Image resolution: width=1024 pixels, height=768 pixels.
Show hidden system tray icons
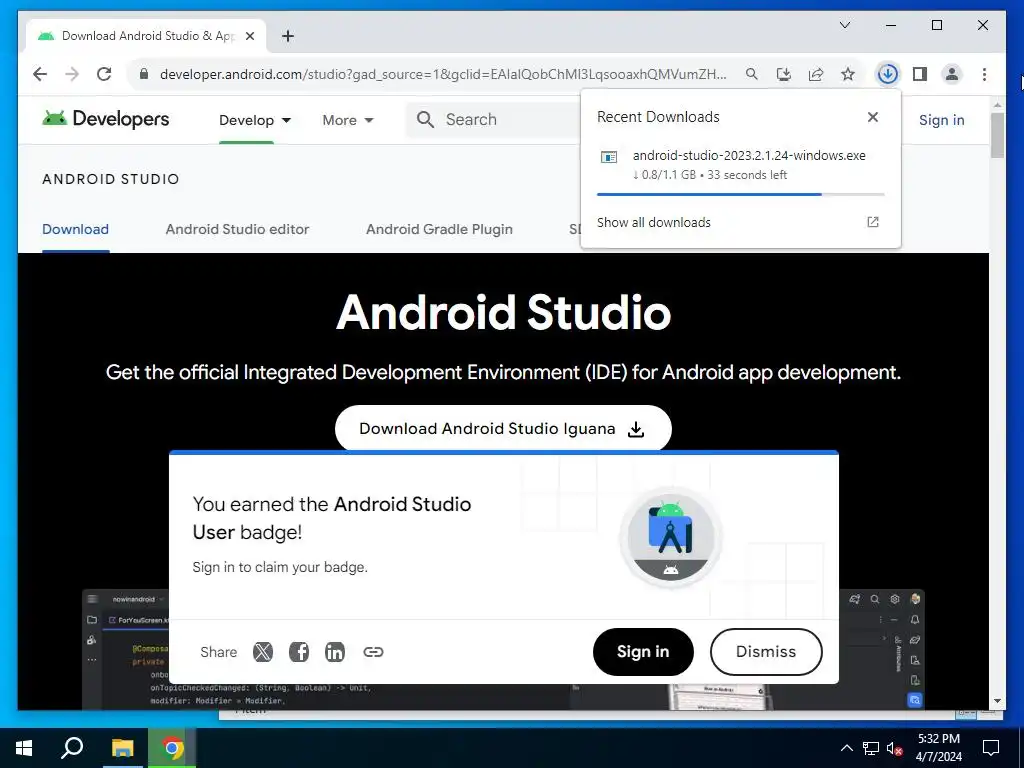pyautogui.click(x=846, y=748)
